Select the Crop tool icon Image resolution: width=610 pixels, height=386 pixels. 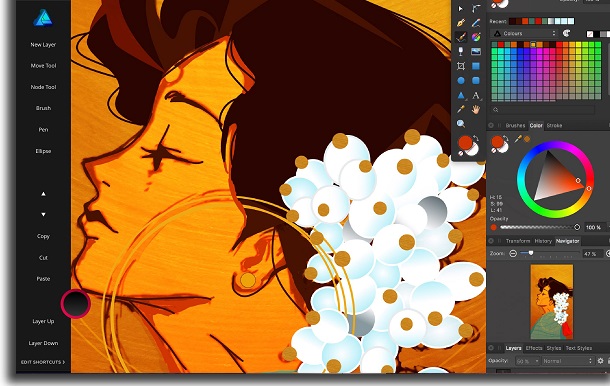pos(461,66)
